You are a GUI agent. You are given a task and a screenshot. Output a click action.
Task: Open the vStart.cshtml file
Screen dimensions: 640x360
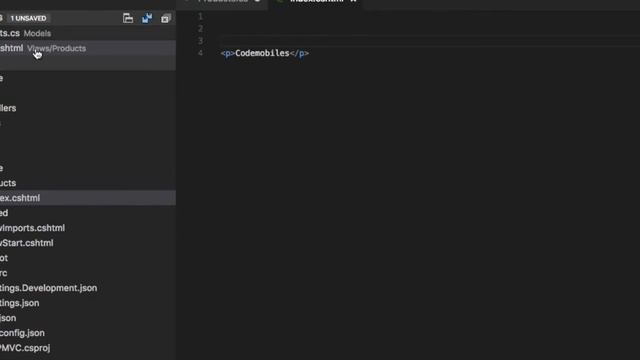point(27,243)
